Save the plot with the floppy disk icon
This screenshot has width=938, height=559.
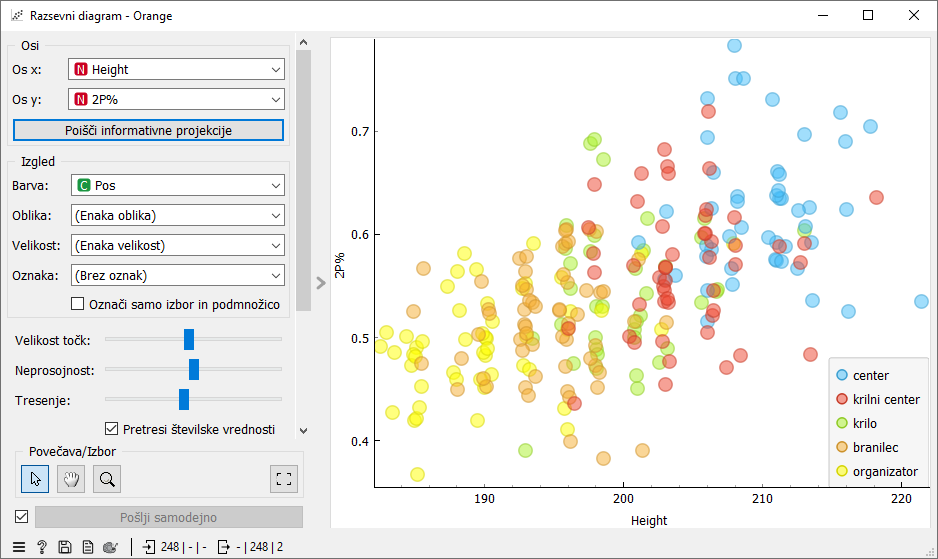(x=65, y=547)
